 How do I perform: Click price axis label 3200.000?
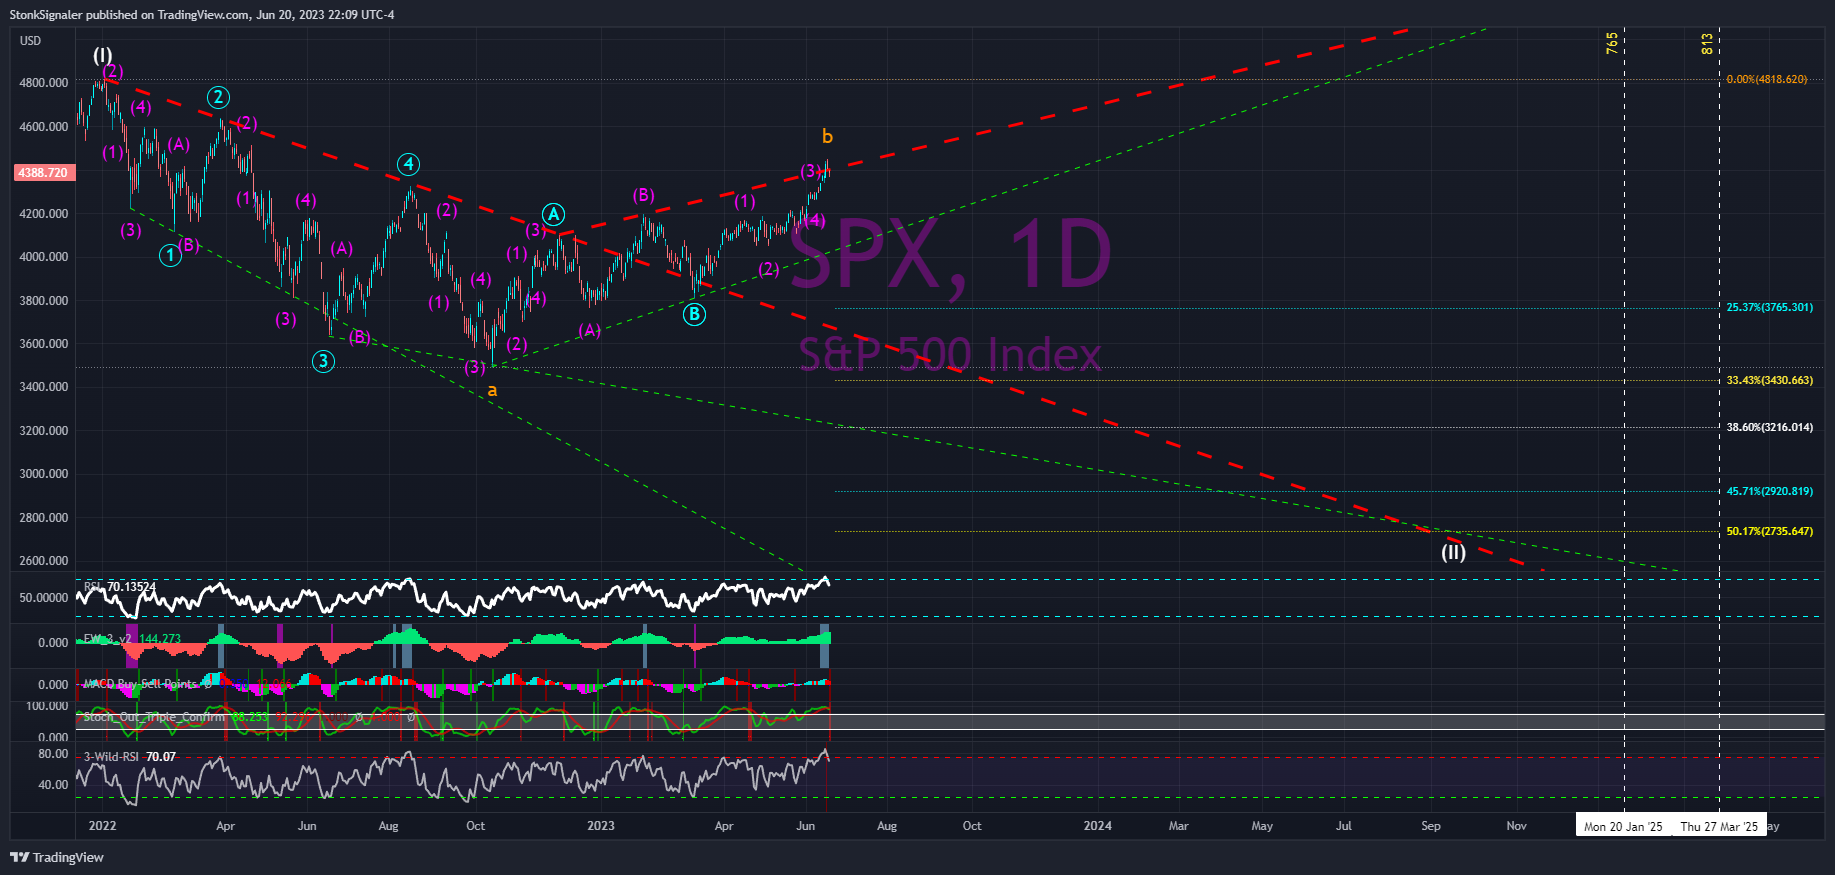tap(43, 431)
